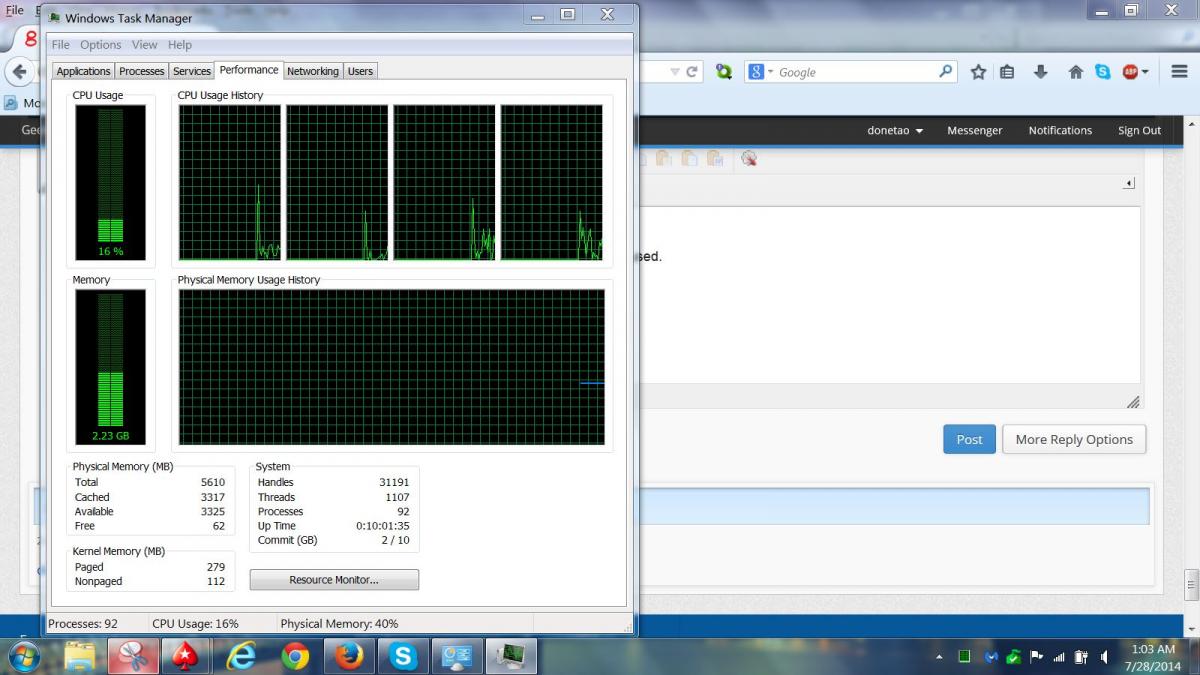Open the Google search engine selector dropdown

coord(771,72)
